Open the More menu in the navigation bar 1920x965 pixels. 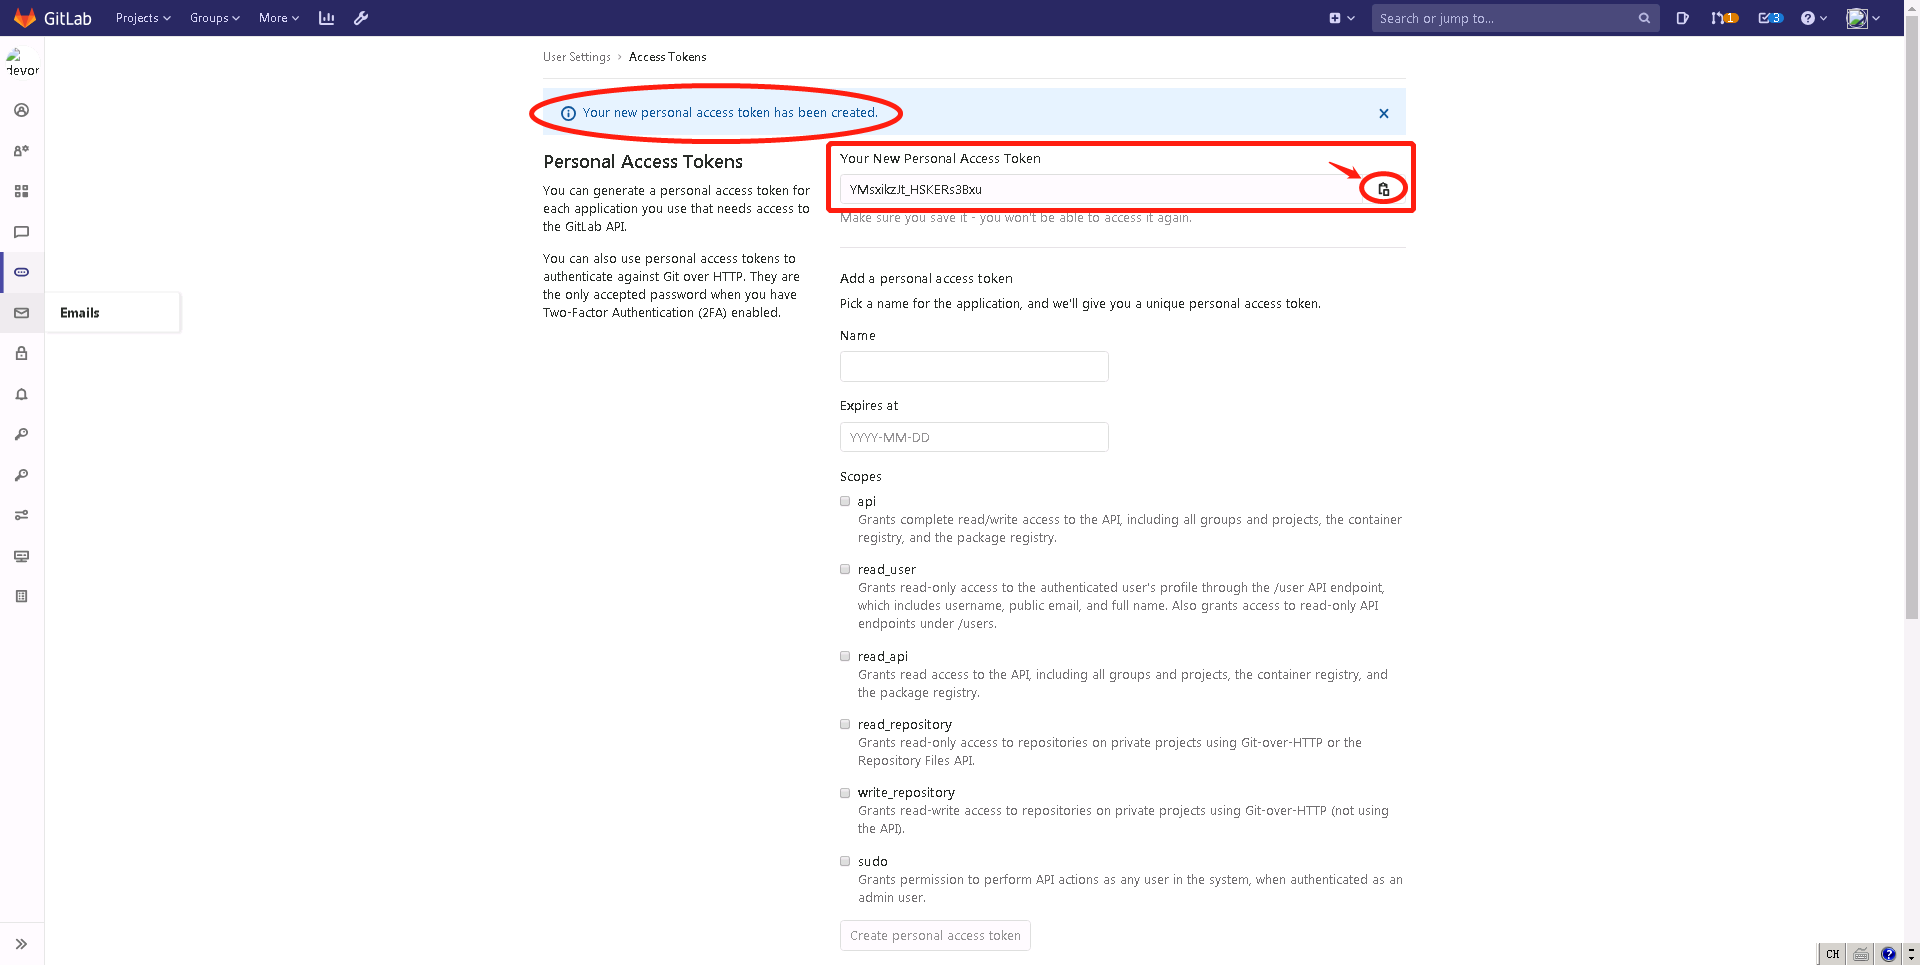(277, 18)
